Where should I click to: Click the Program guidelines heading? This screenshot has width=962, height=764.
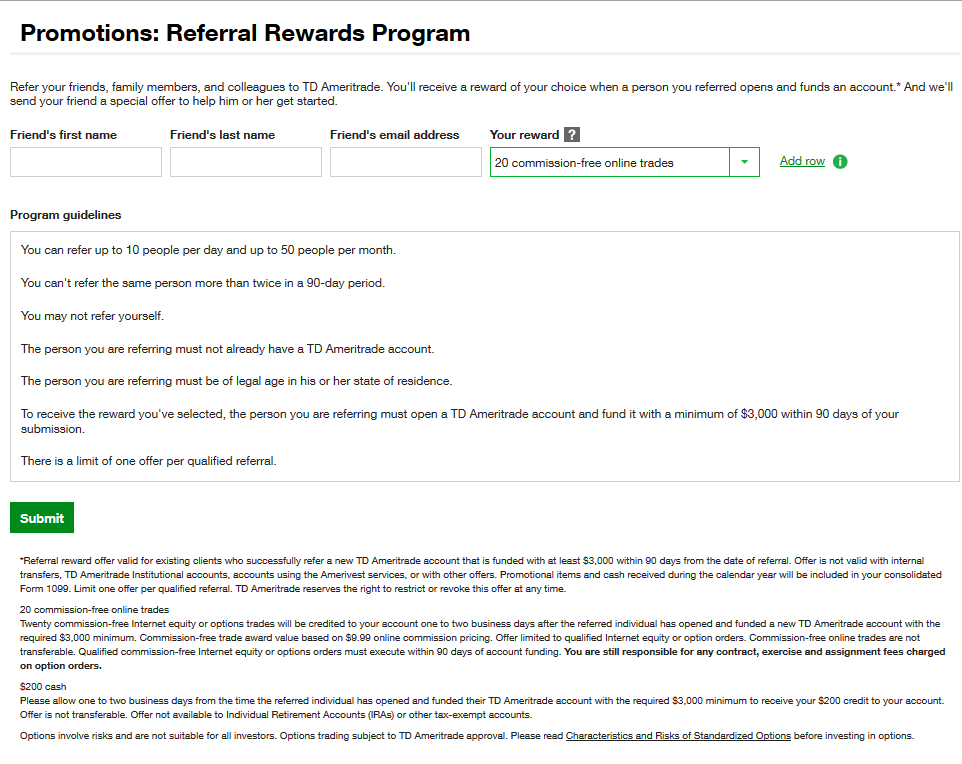[x=66, y=215]
